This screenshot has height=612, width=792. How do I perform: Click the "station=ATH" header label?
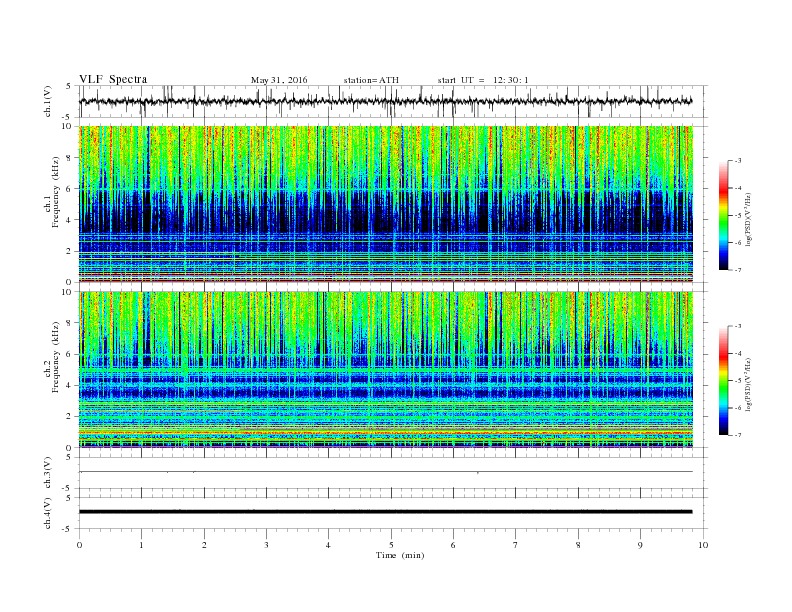click(x=371, y=80)
